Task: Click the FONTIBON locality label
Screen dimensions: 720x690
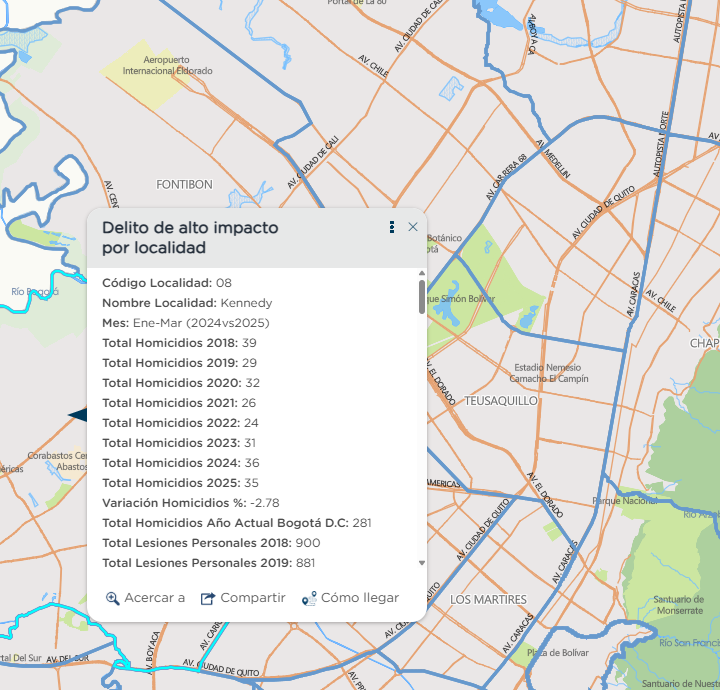Action: (x=184, y=185)
